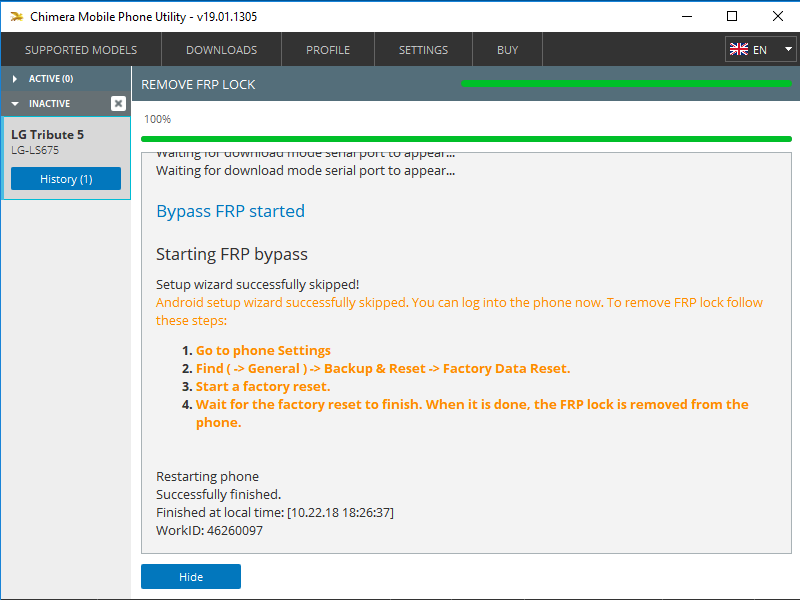Click step 'Start a factory reset.'

tap(263, 387)
